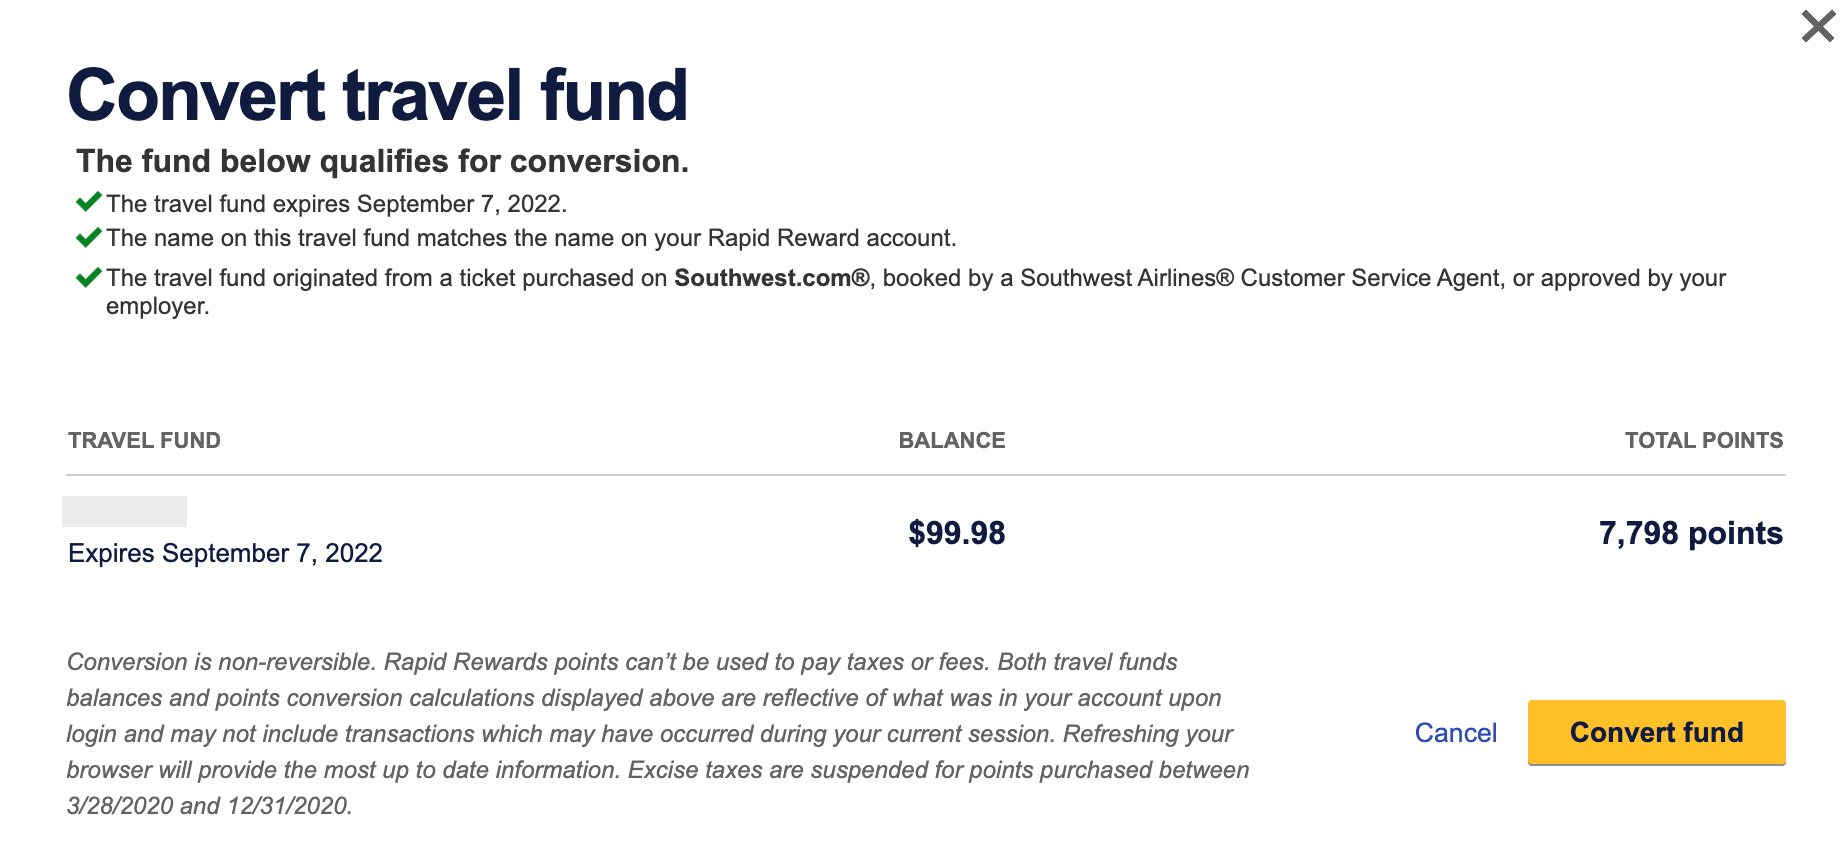Click the TOTAL POINTS column header
The image size is (1846, 844).
coord(1703,440)
